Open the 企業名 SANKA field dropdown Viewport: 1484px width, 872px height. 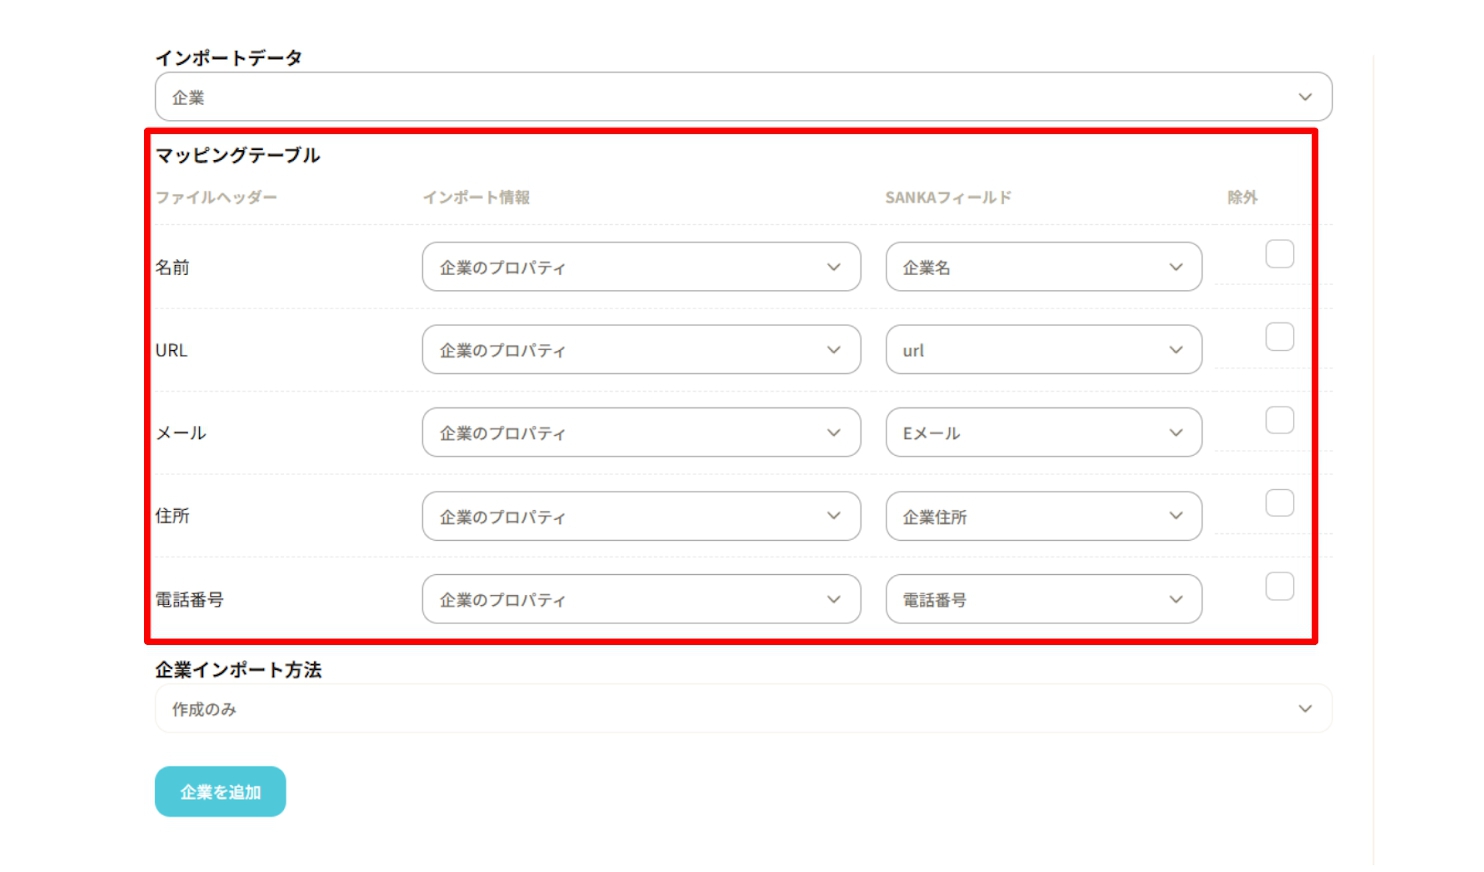(1043, 267)
